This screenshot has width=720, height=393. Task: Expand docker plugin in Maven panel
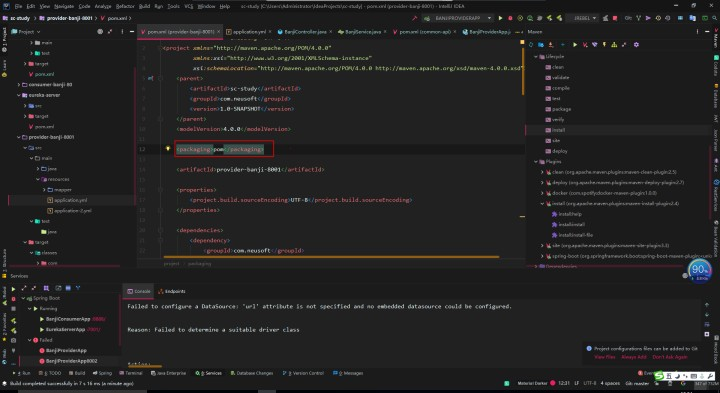(x=542, y=193)
